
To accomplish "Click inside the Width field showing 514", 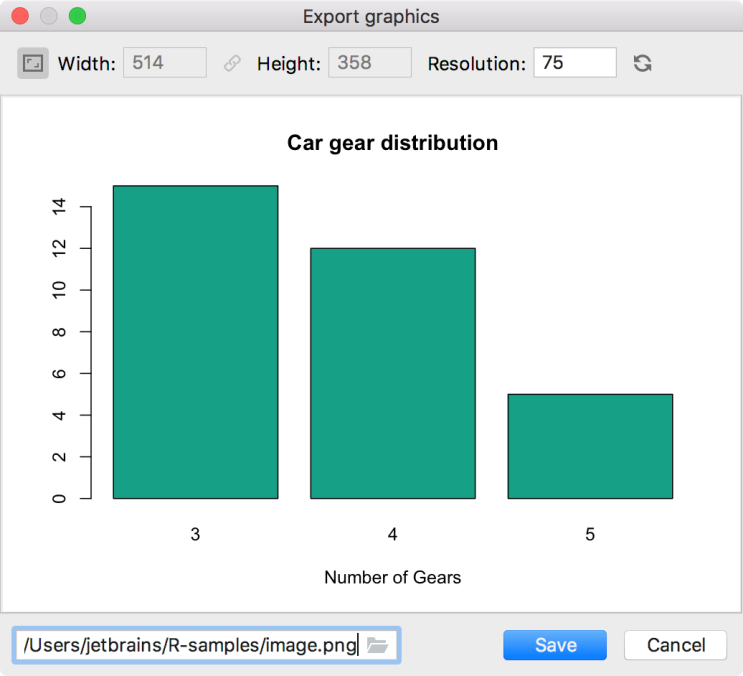I will (165, 63).
